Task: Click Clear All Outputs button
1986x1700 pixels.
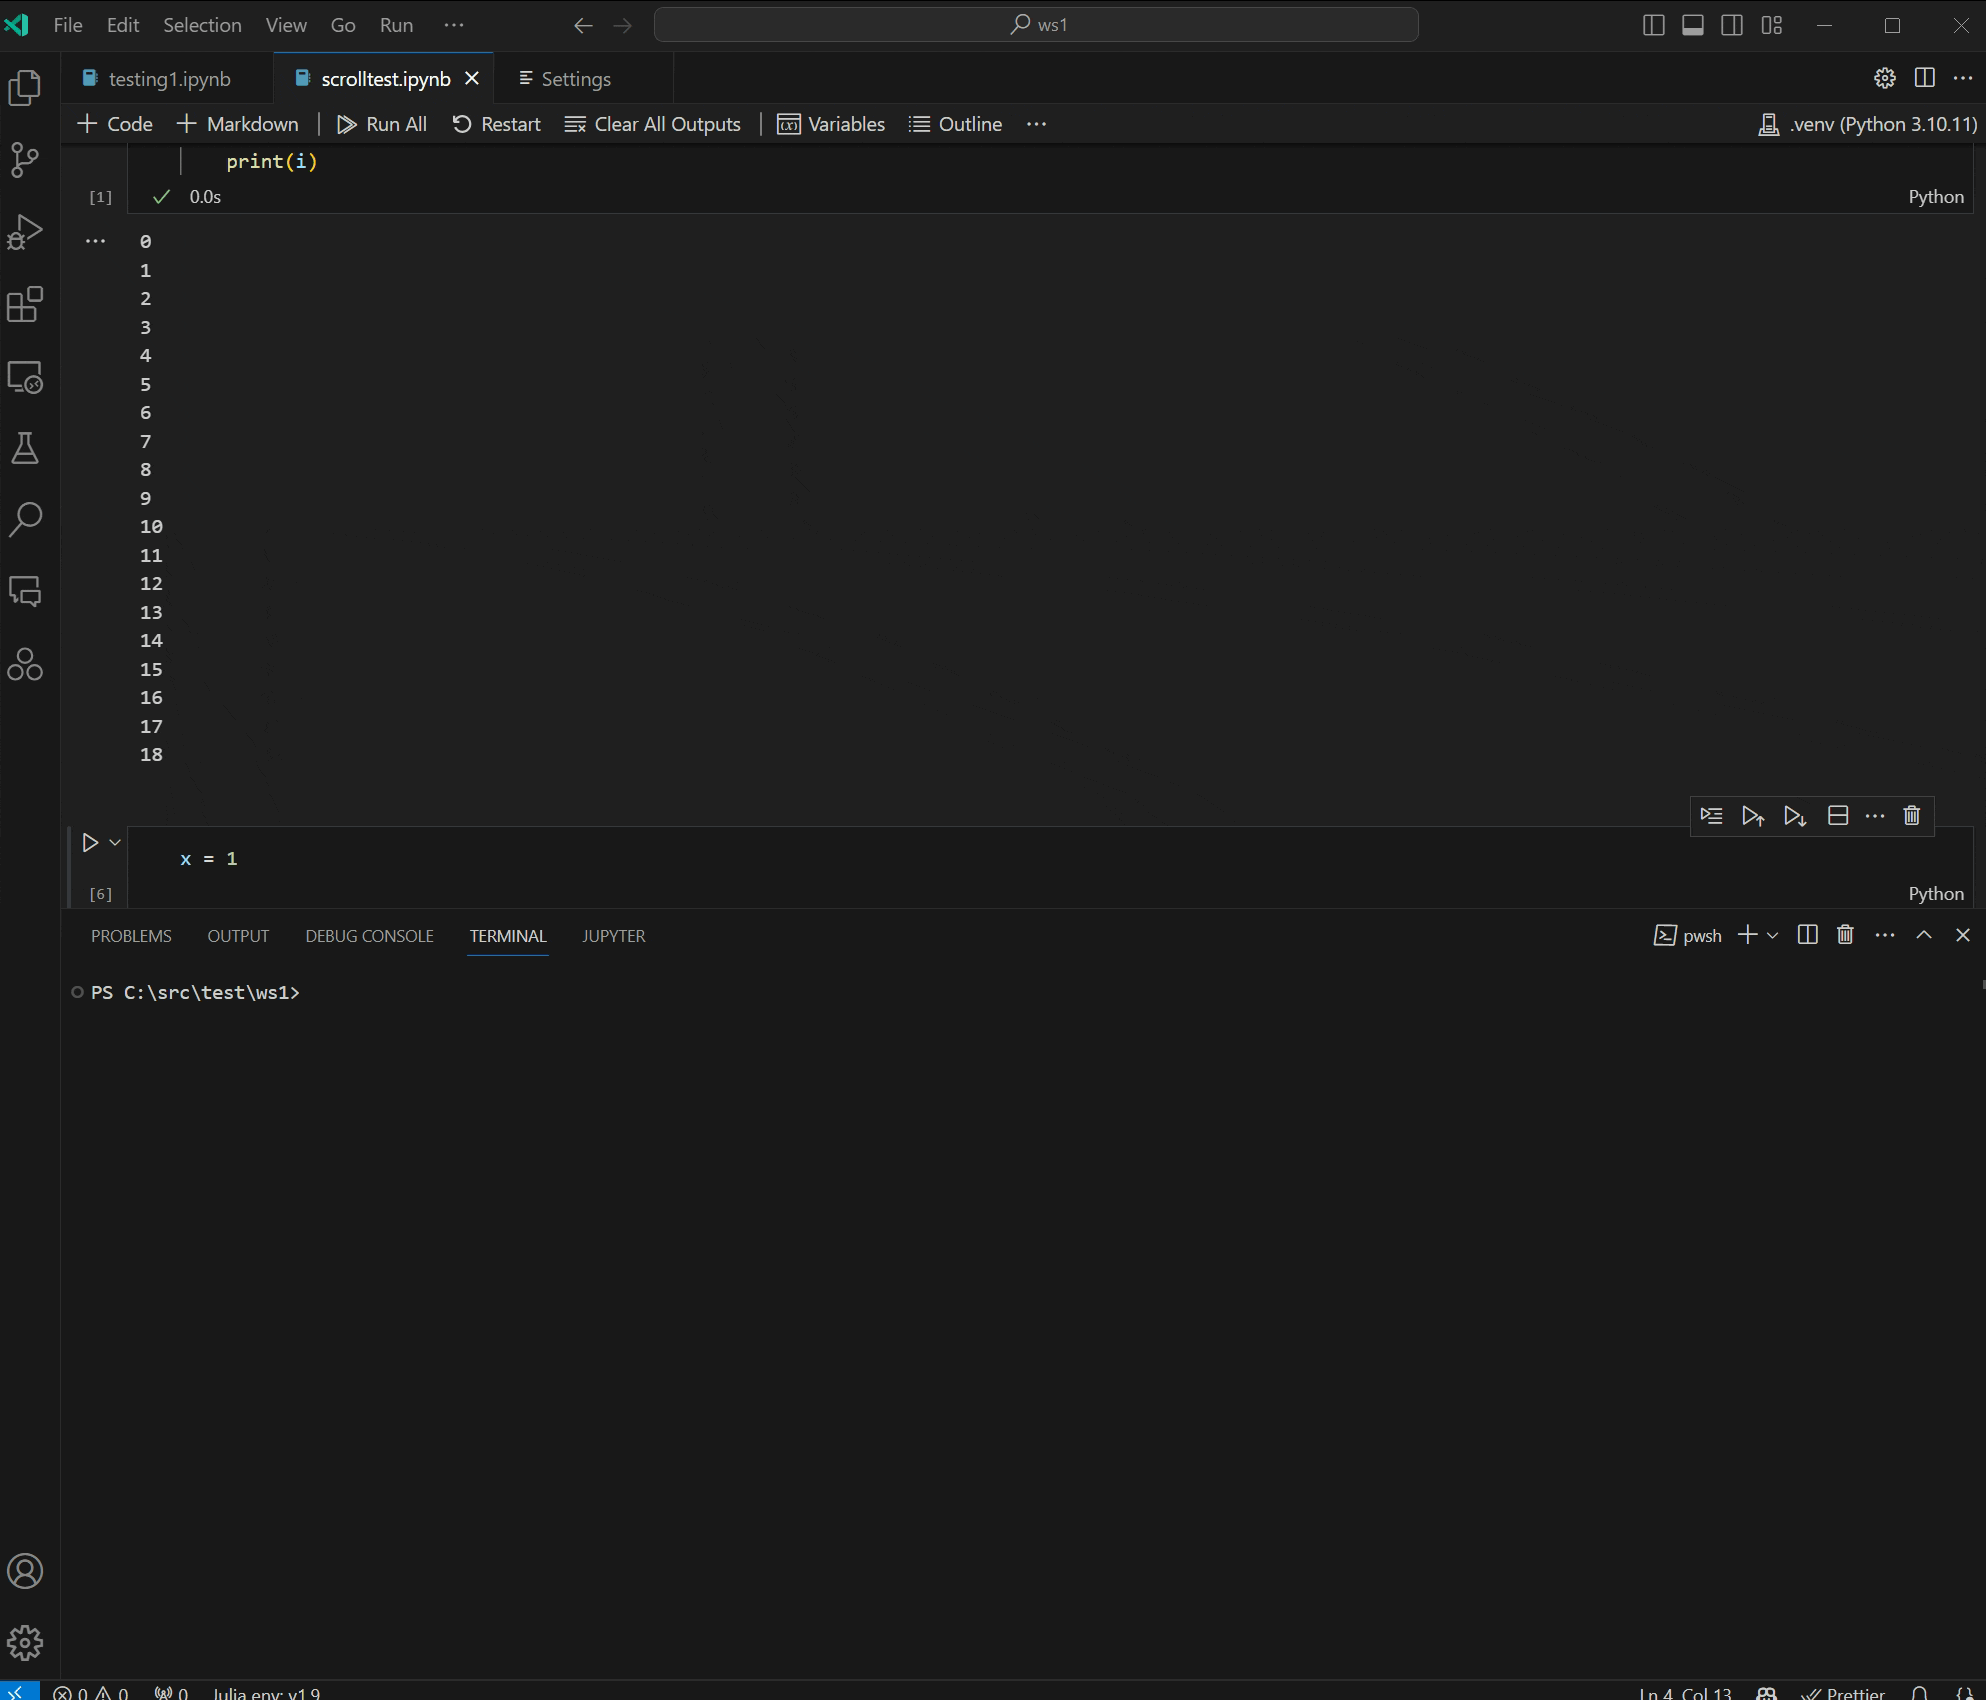Action: click(x=653, y=124)
